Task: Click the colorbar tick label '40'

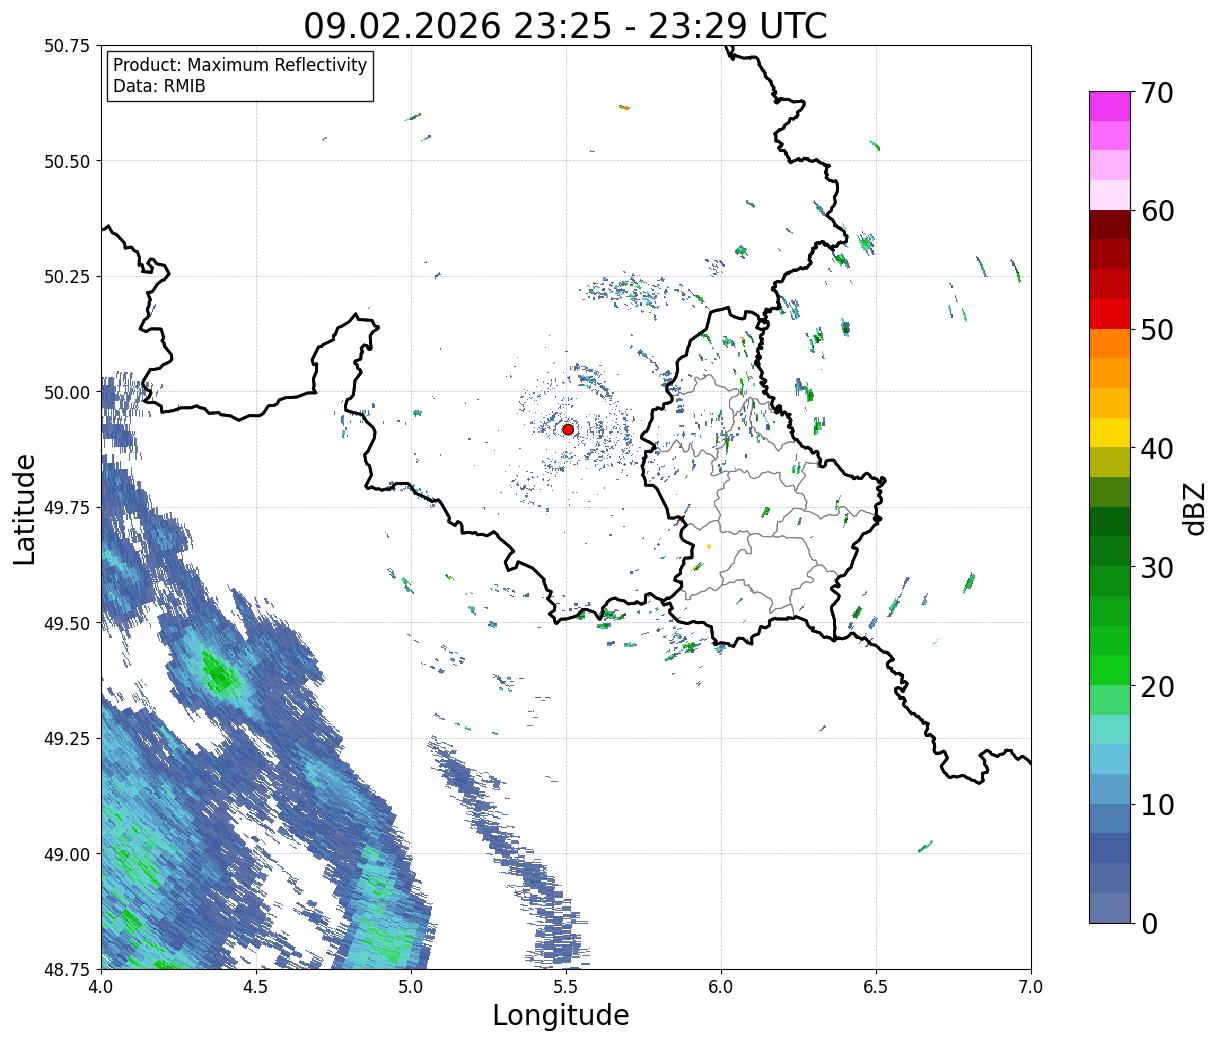Action: point(1156,448)
